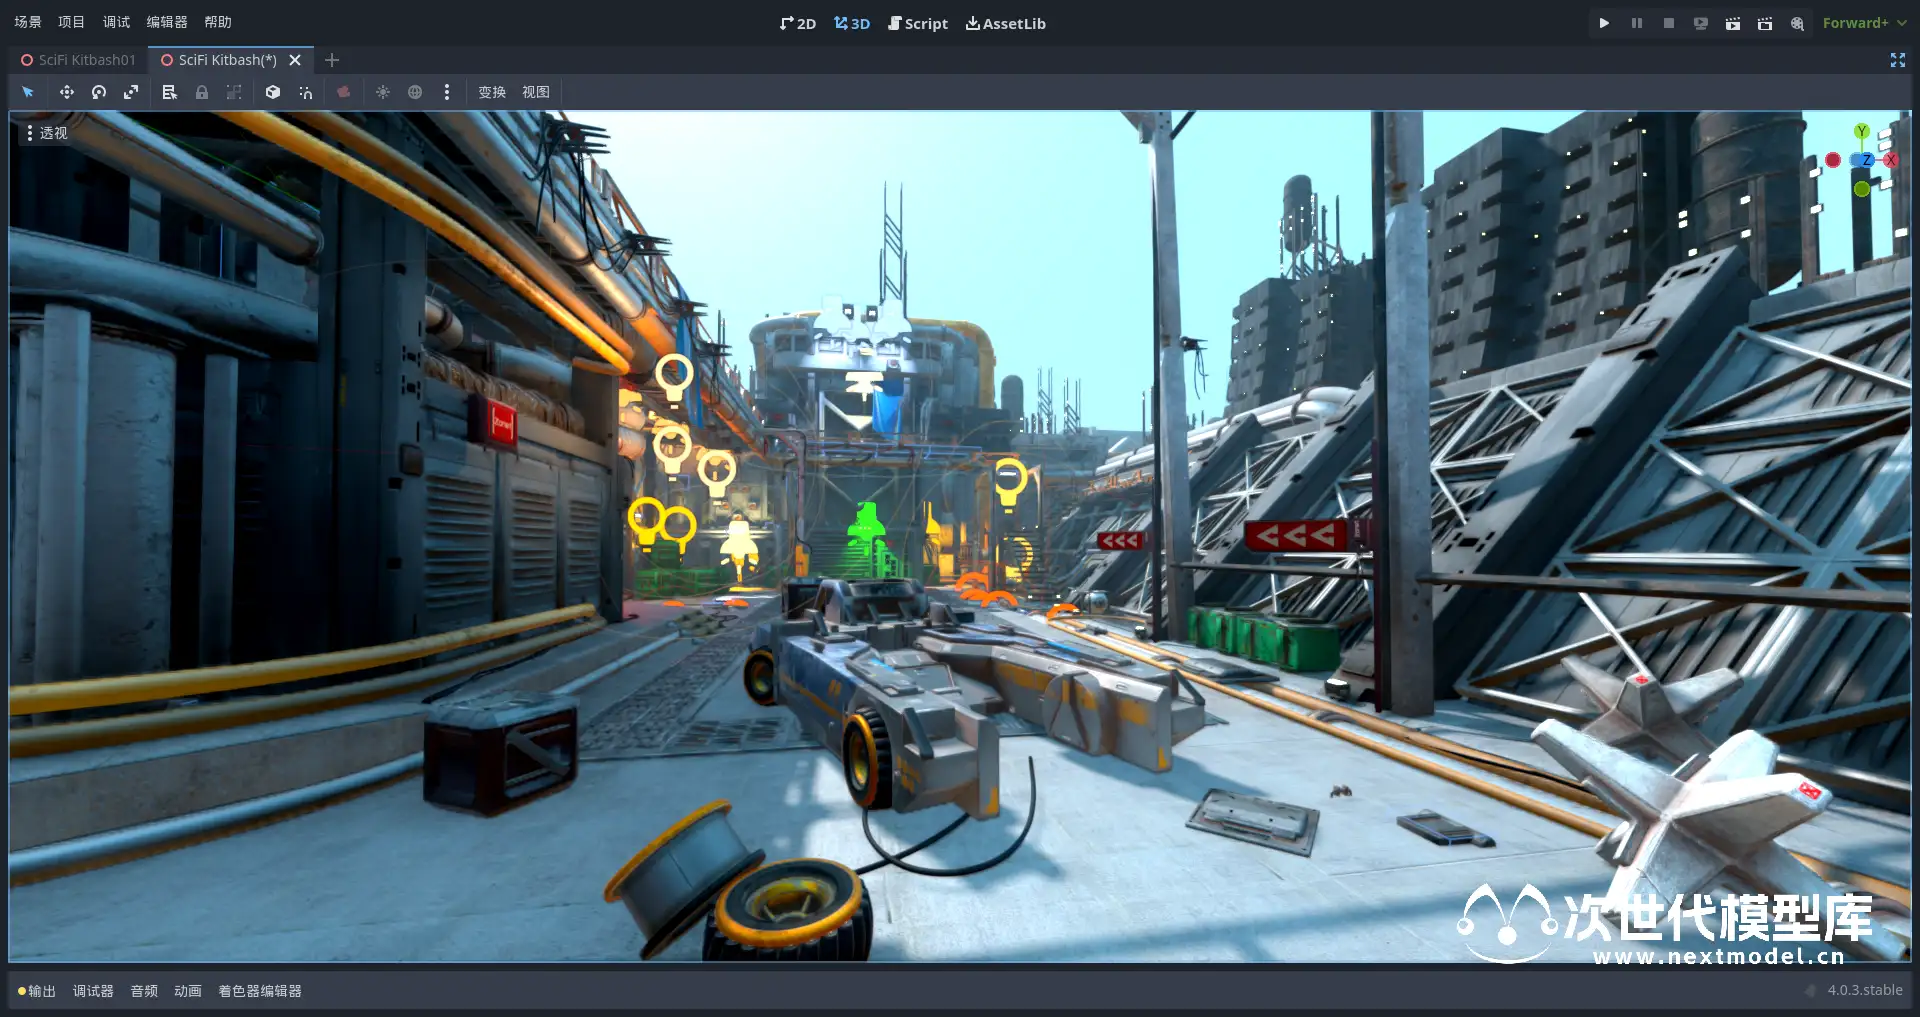Screen dimensions: 1920x1017
Task: Open sun and environment settings dots
Action: [x=447, y=92]
